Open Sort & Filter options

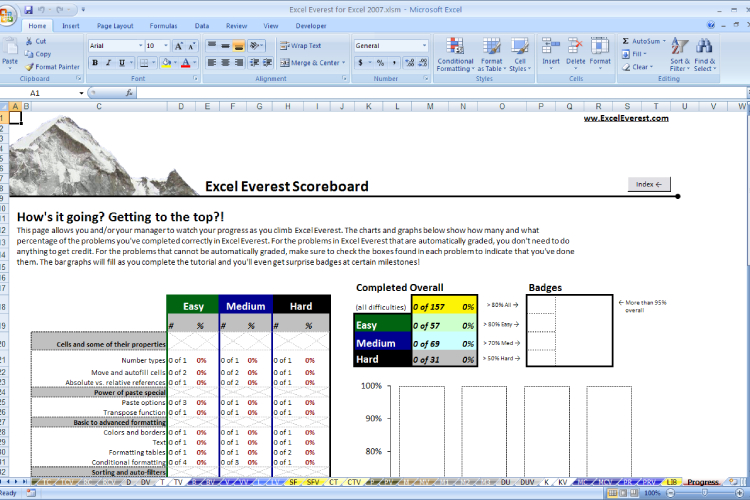(680, 55)
